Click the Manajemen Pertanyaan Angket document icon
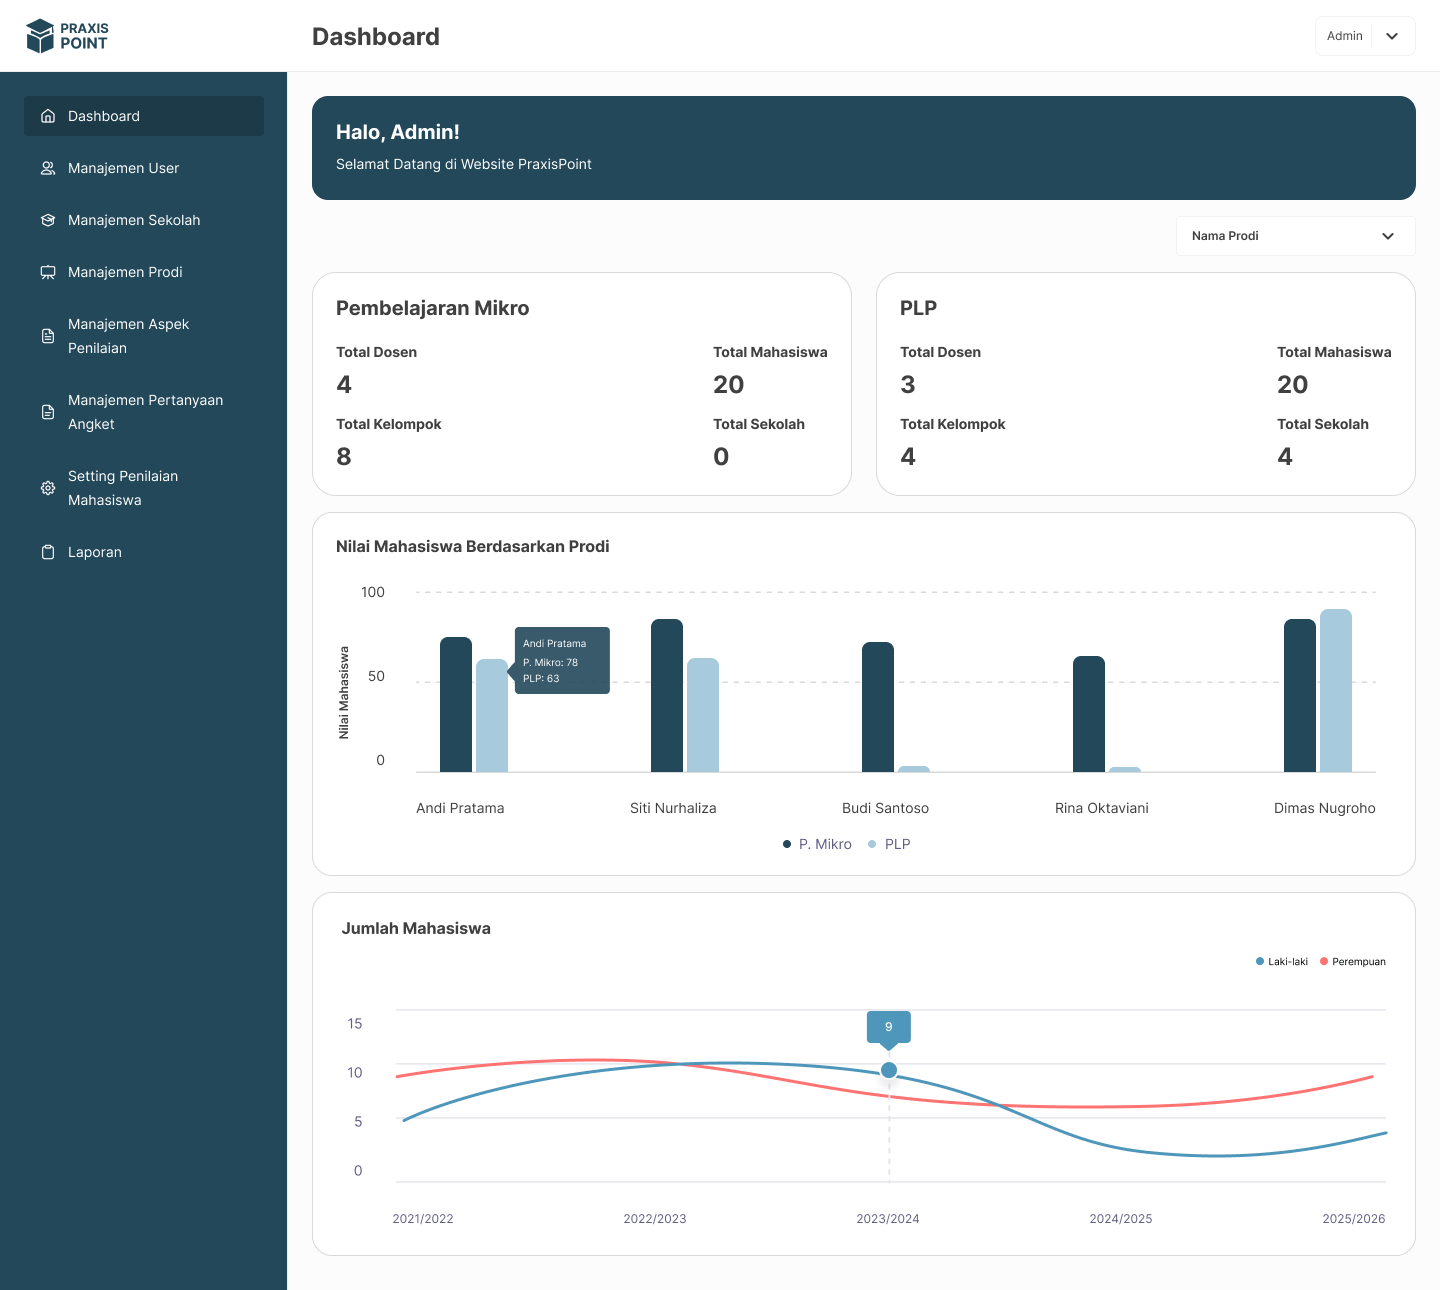This screenshot has height=1290, width=1440. (x=48, y=412)
